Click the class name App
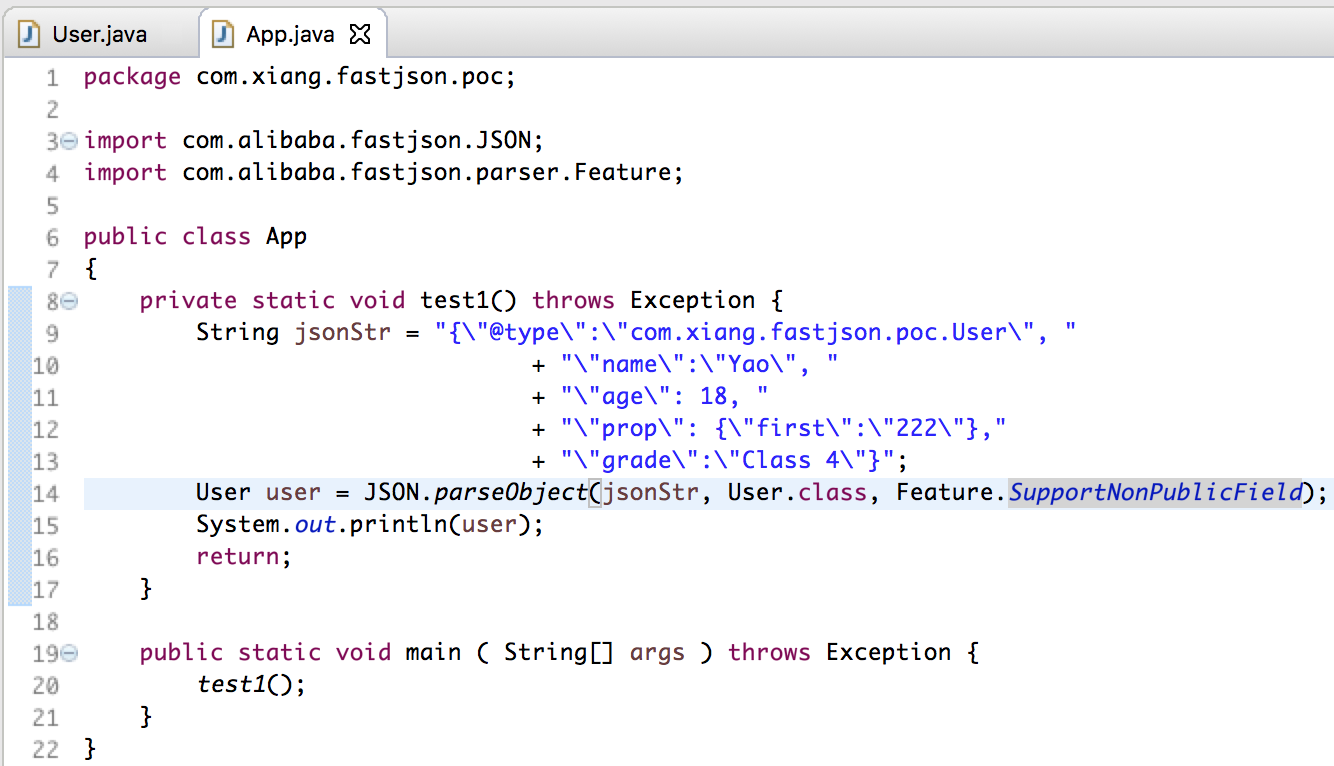Viewport: 1334px width, 766px height. [286, 239]
